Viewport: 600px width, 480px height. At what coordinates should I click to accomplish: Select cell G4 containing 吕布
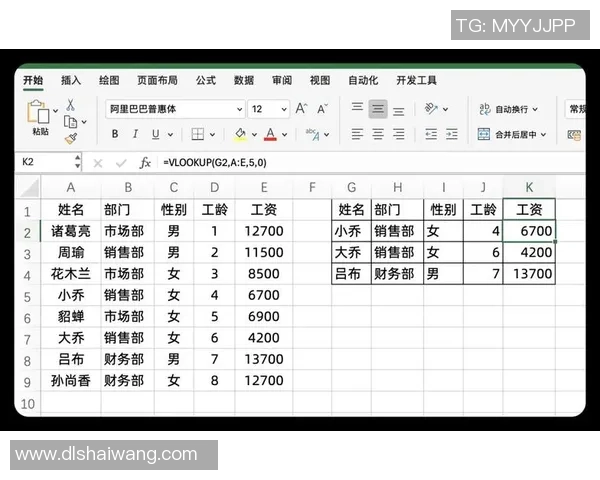(351, 274)
